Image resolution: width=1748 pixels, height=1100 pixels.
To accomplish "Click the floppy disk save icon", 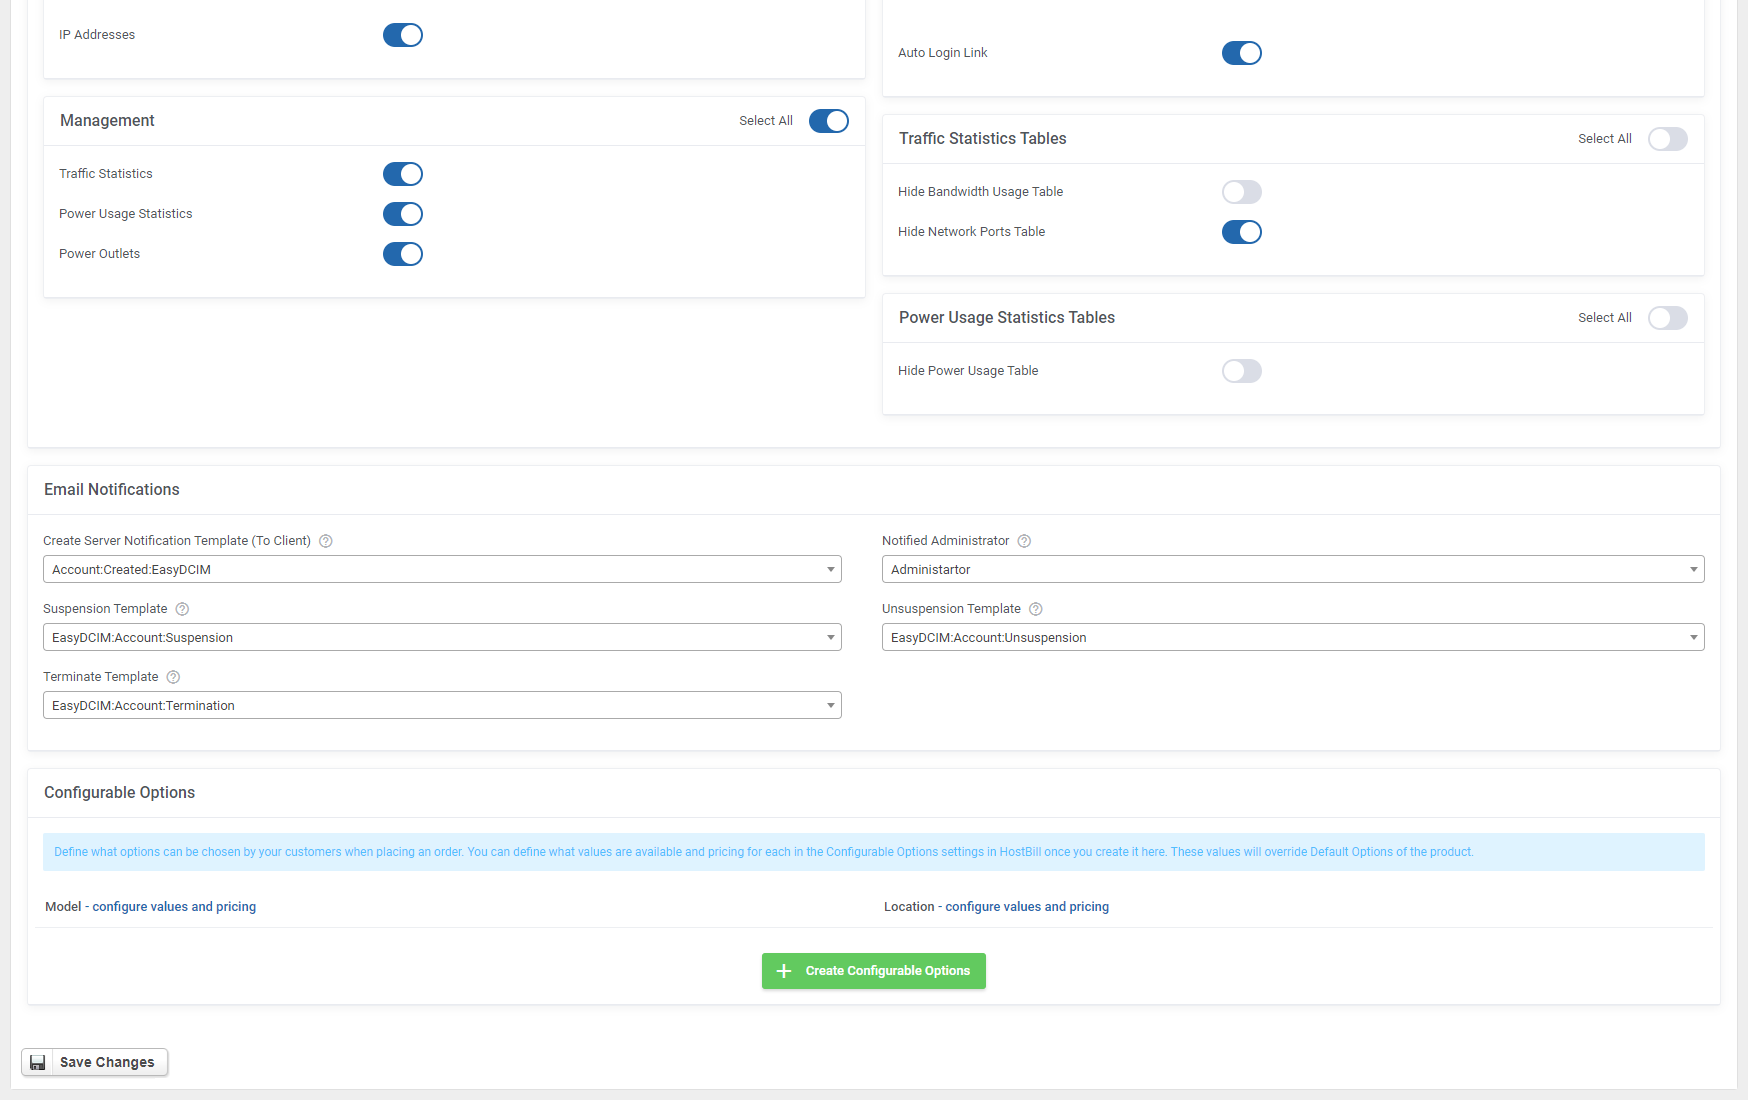I will (x=38, y=1062).
